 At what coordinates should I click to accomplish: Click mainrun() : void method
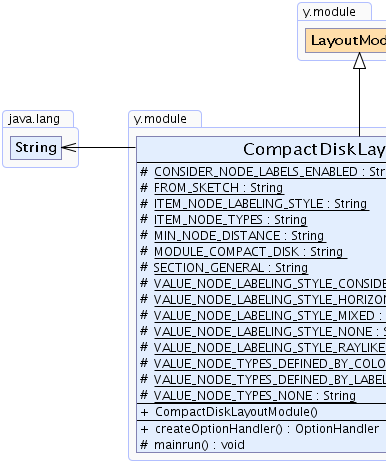point(199,445)
